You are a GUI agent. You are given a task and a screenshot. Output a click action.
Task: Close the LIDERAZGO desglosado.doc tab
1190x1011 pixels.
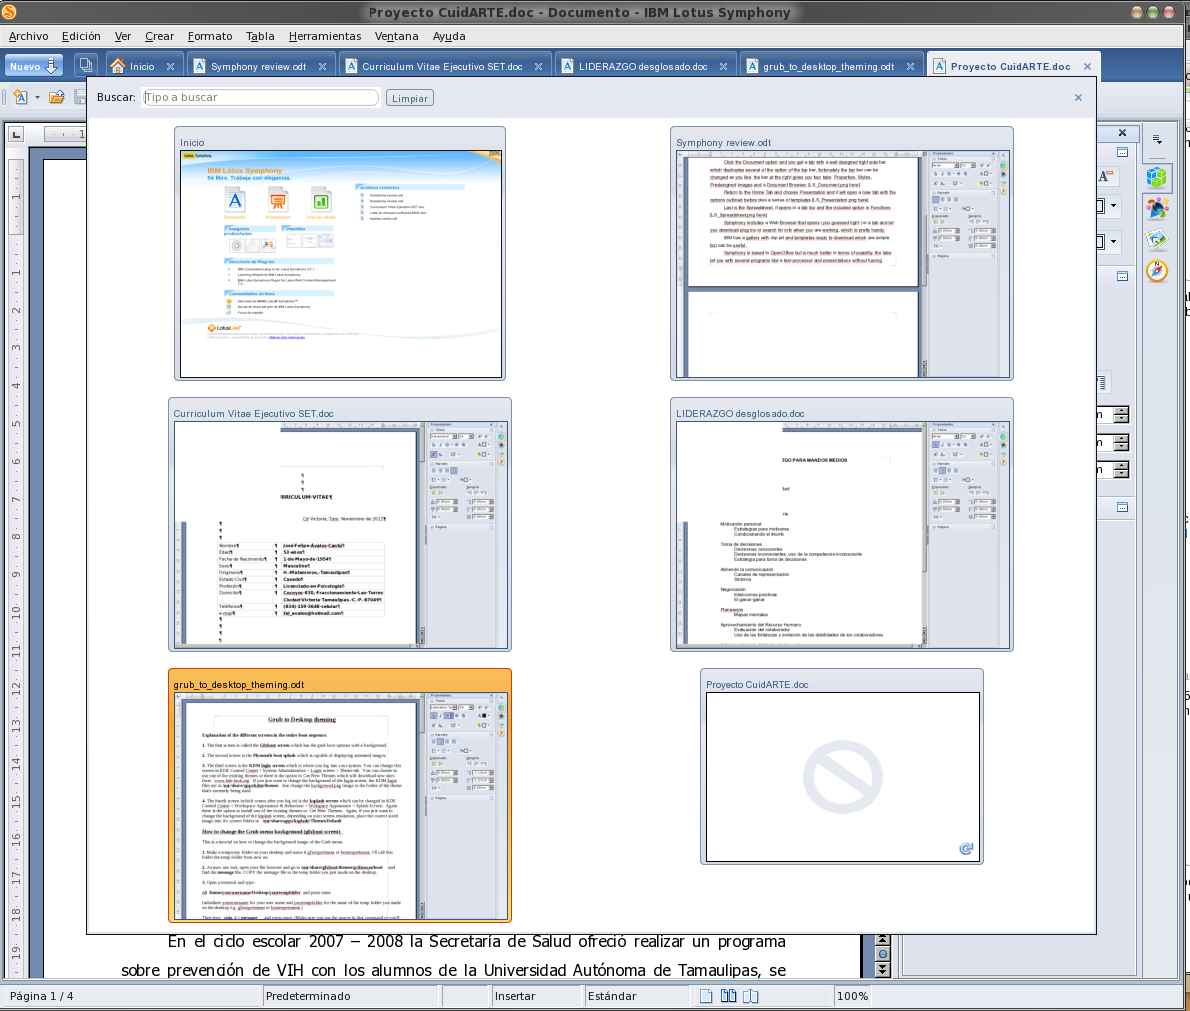(723, 67)
